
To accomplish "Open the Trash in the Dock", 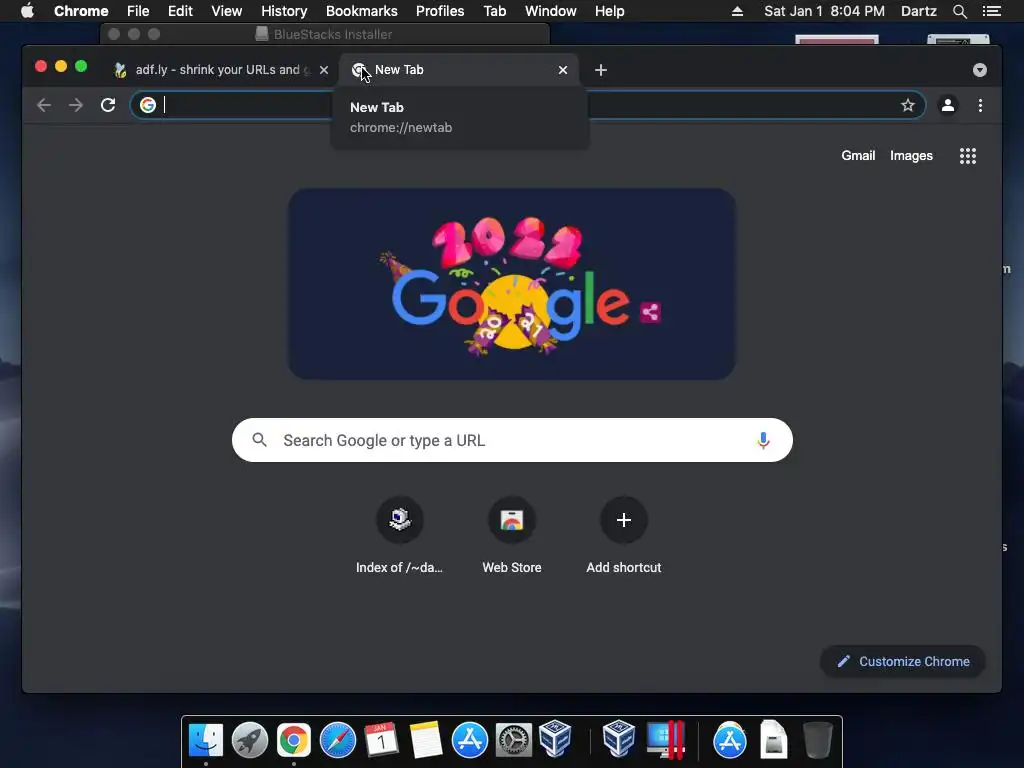I will coord(817,740).
